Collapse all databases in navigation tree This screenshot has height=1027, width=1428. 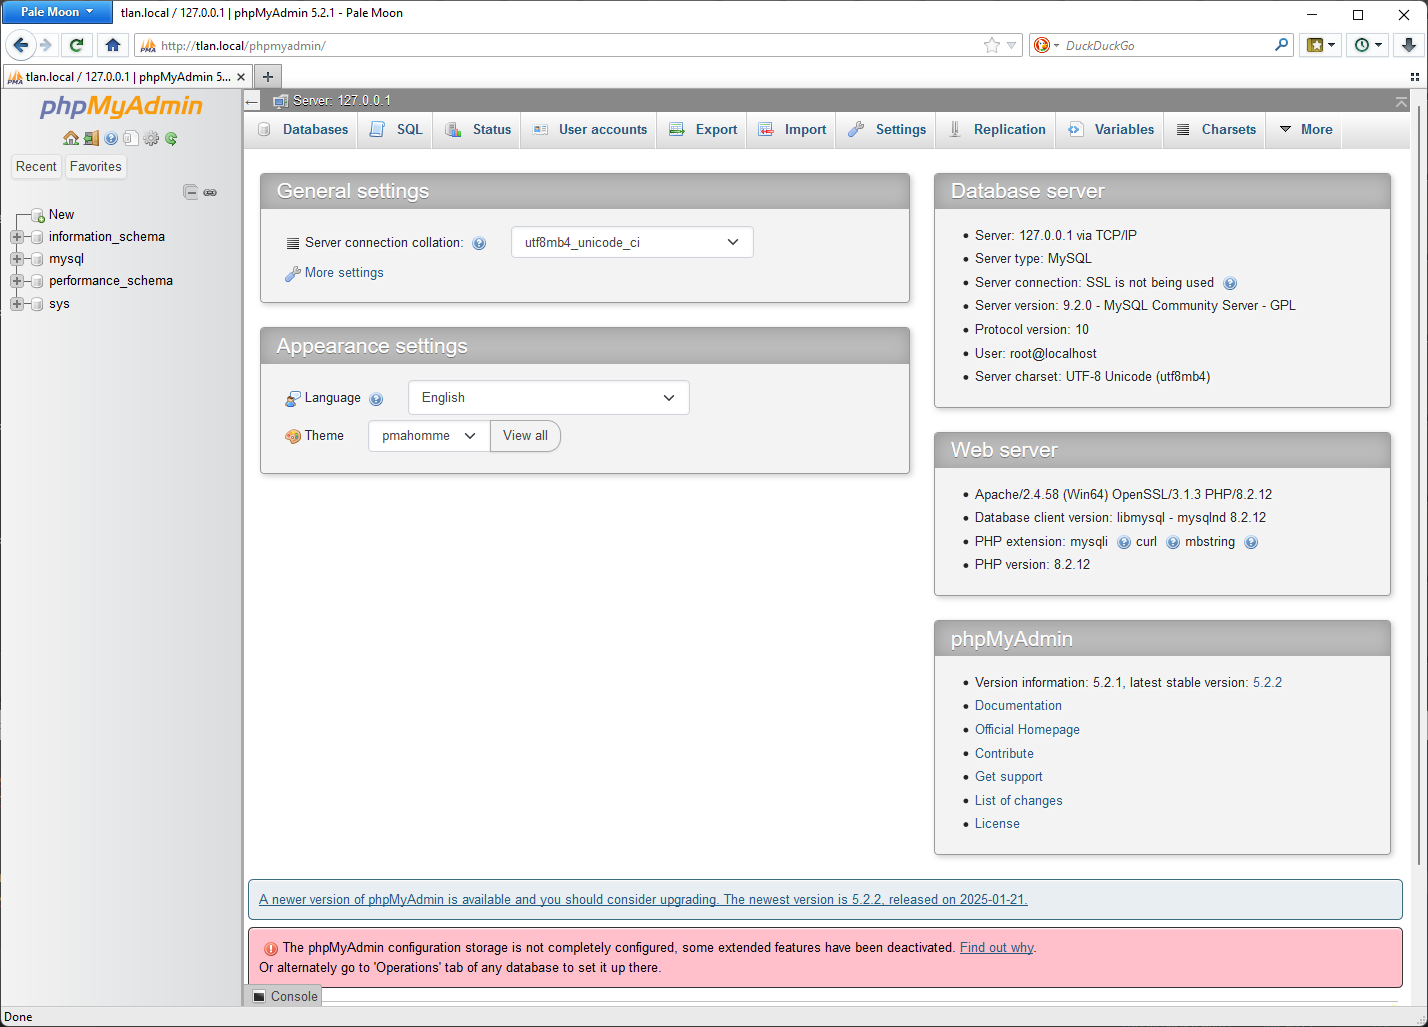(190, 192)
